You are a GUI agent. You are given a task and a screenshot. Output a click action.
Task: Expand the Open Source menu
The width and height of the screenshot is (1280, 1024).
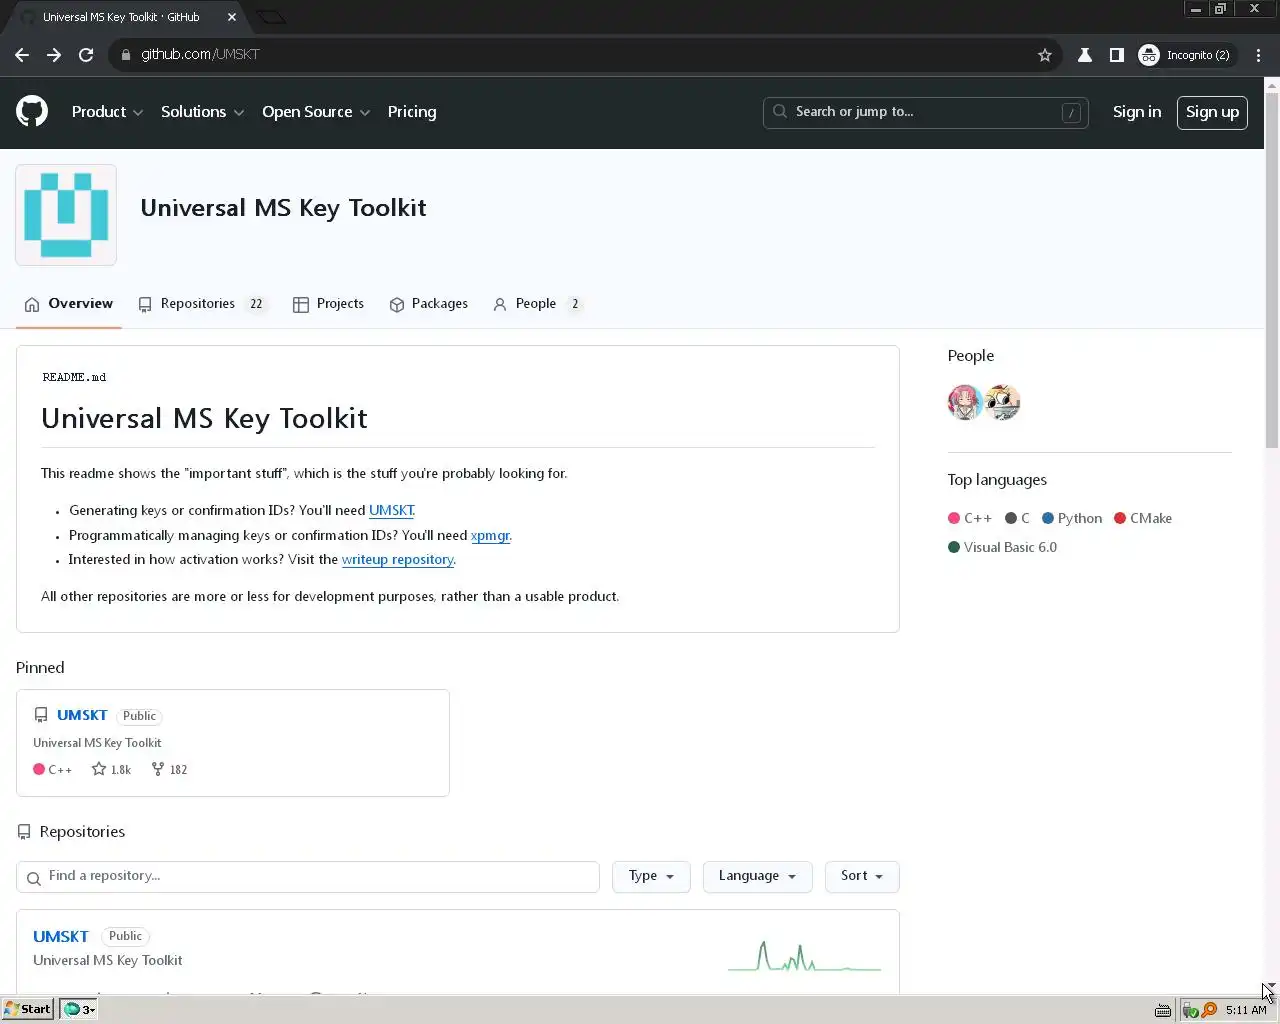(x=316, y=112)
